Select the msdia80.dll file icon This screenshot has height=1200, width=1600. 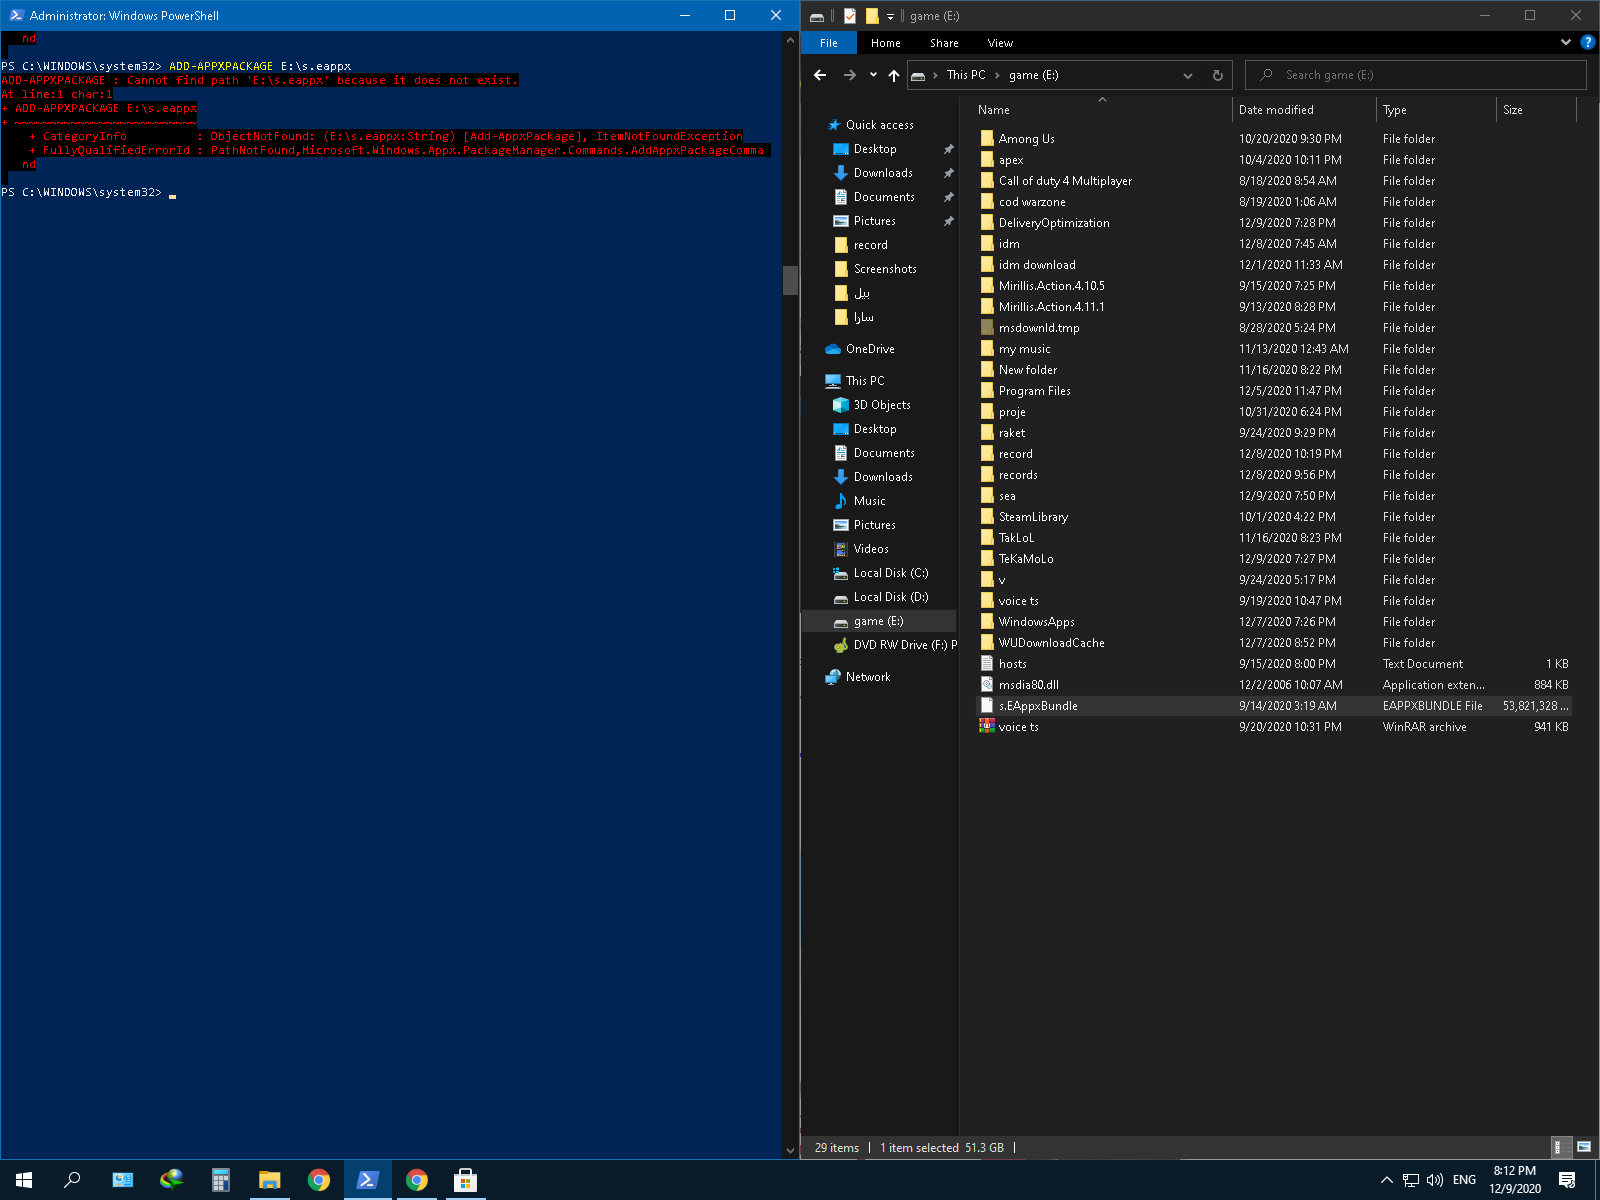pos(987,685)
